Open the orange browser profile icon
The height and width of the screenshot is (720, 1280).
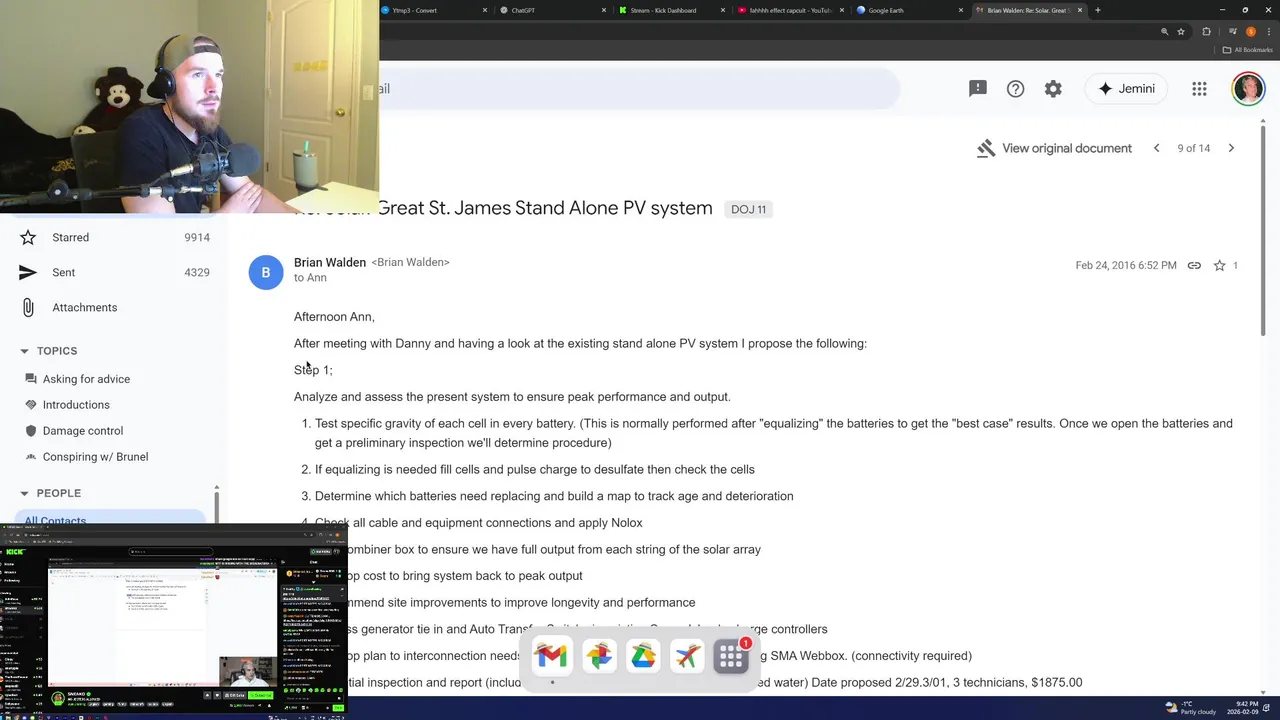pyautogui.click(x=1250, y=32)
